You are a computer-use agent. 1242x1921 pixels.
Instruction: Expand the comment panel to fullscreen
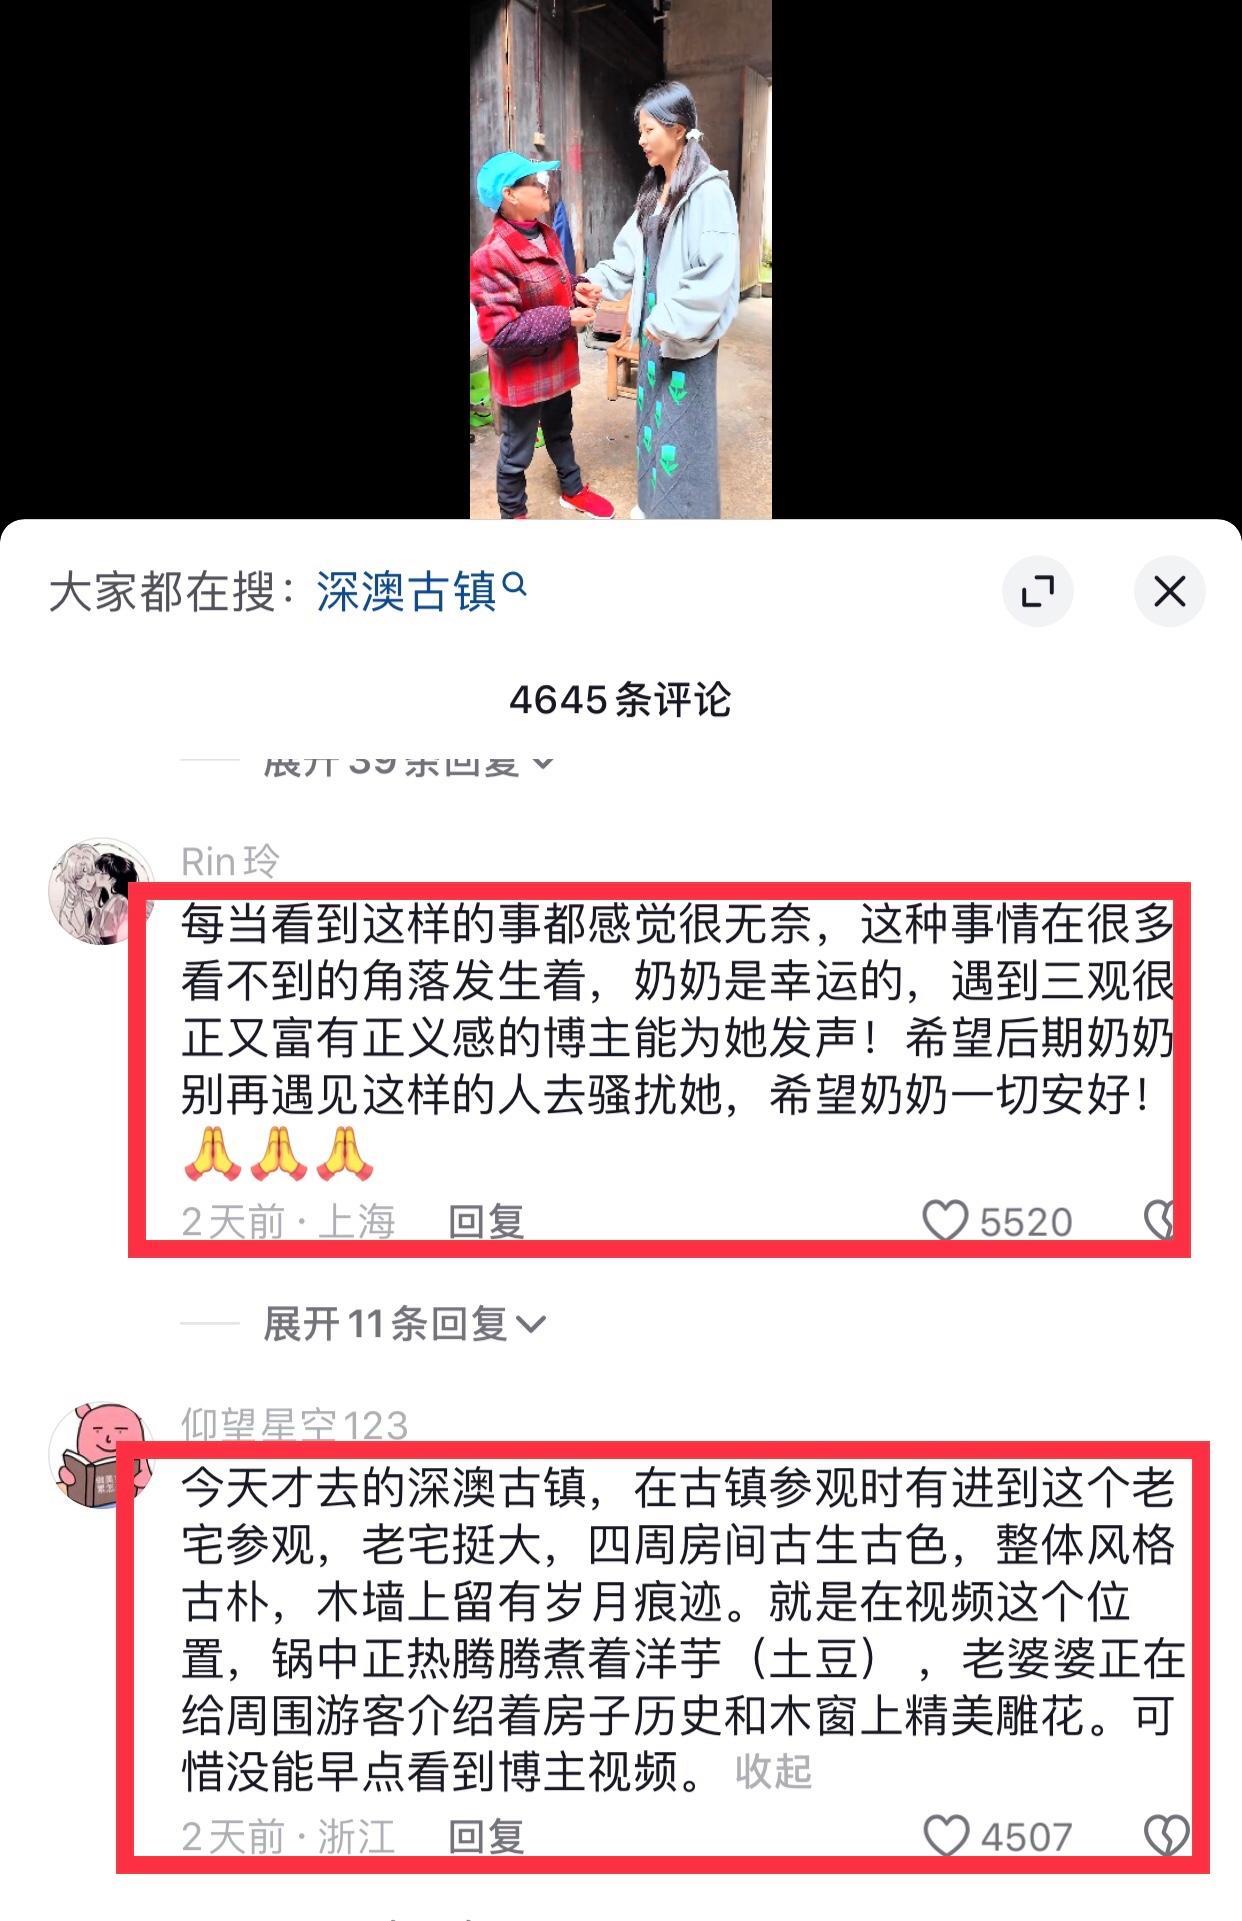click(1037, 591)
